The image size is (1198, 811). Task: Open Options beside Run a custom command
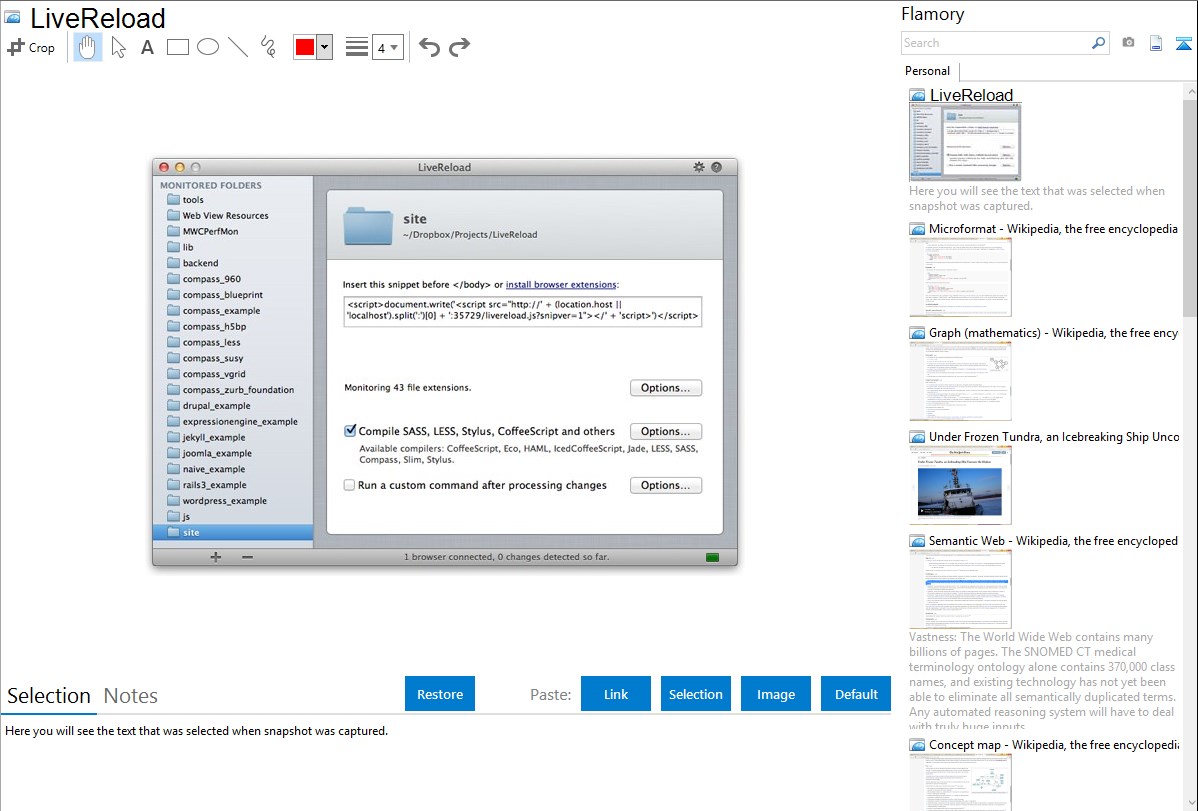tap(665, 485)
